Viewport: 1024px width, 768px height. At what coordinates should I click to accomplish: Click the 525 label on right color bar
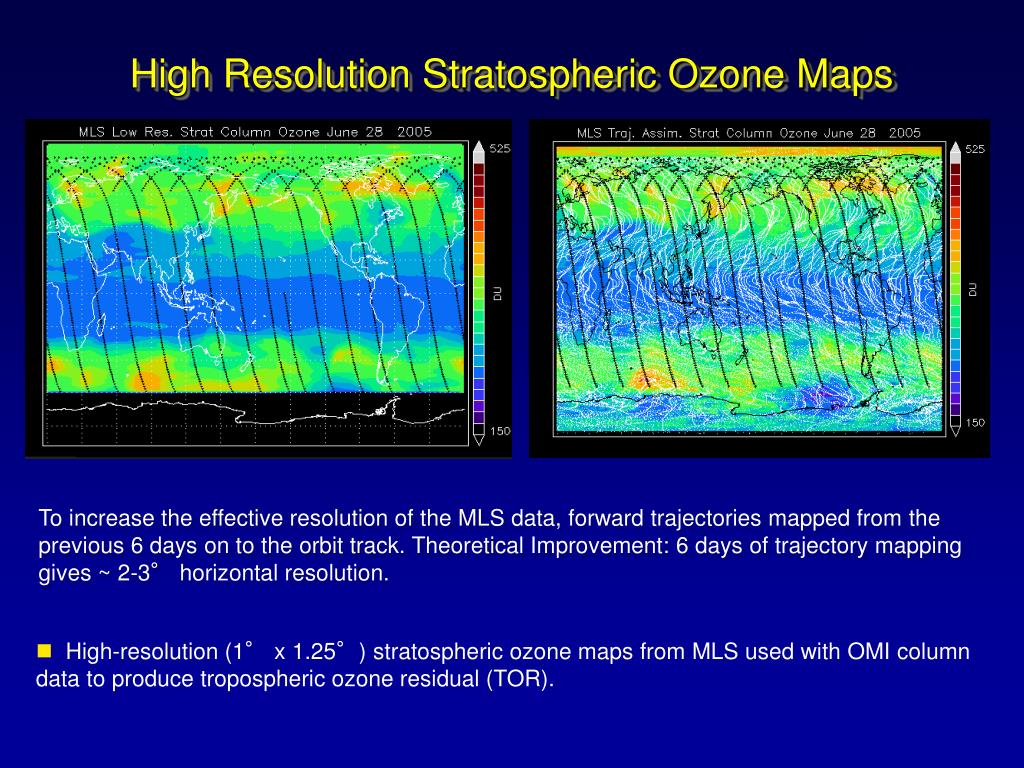point(974,149)
